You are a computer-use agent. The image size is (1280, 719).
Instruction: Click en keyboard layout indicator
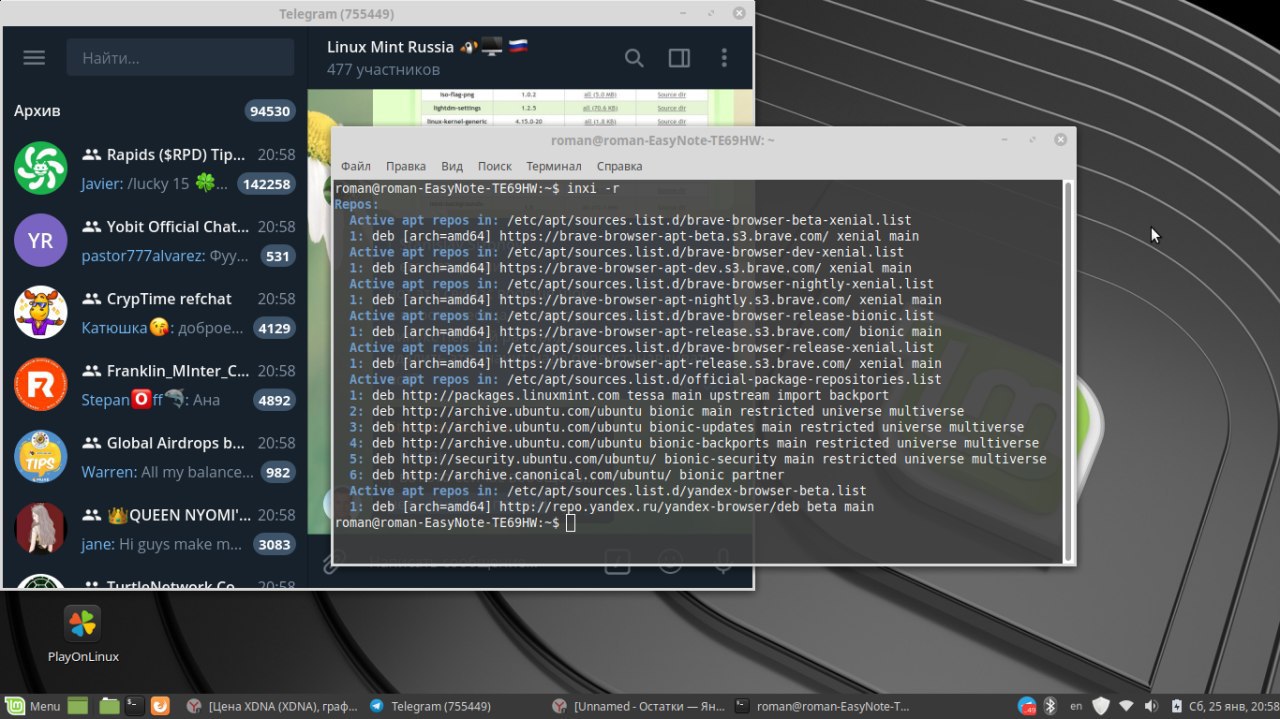coord(1076,706)
